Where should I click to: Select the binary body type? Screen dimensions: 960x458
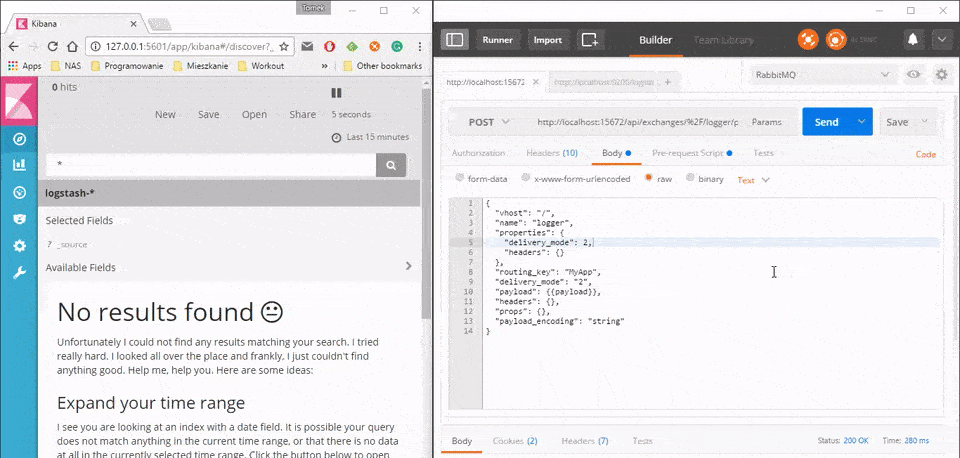click(690, 179)
